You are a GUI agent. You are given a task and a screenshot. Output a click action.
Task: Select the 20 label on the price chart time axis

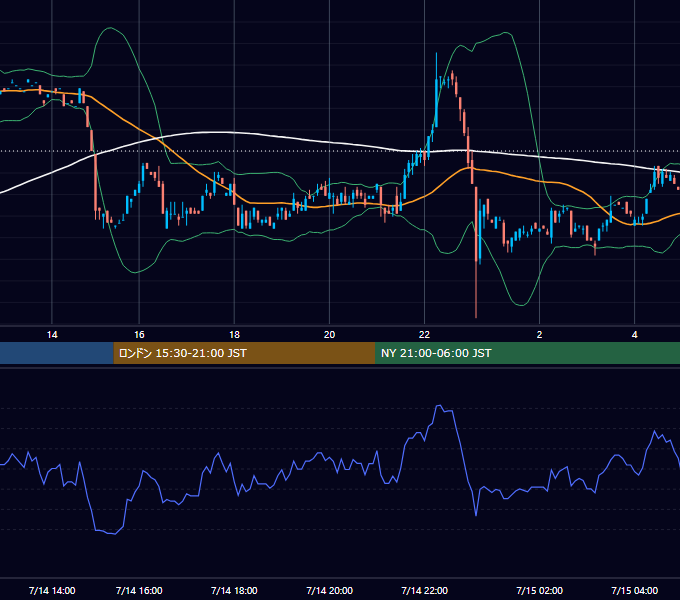pos(330,335)
